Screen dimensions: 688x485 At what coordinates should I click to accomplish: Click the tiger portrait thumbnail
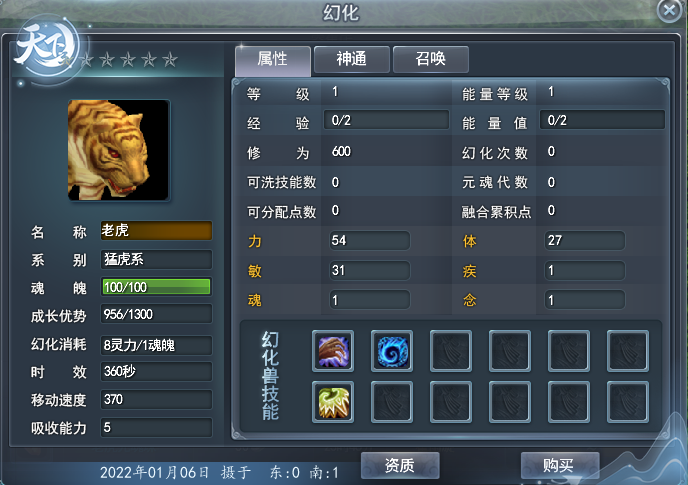118,150
